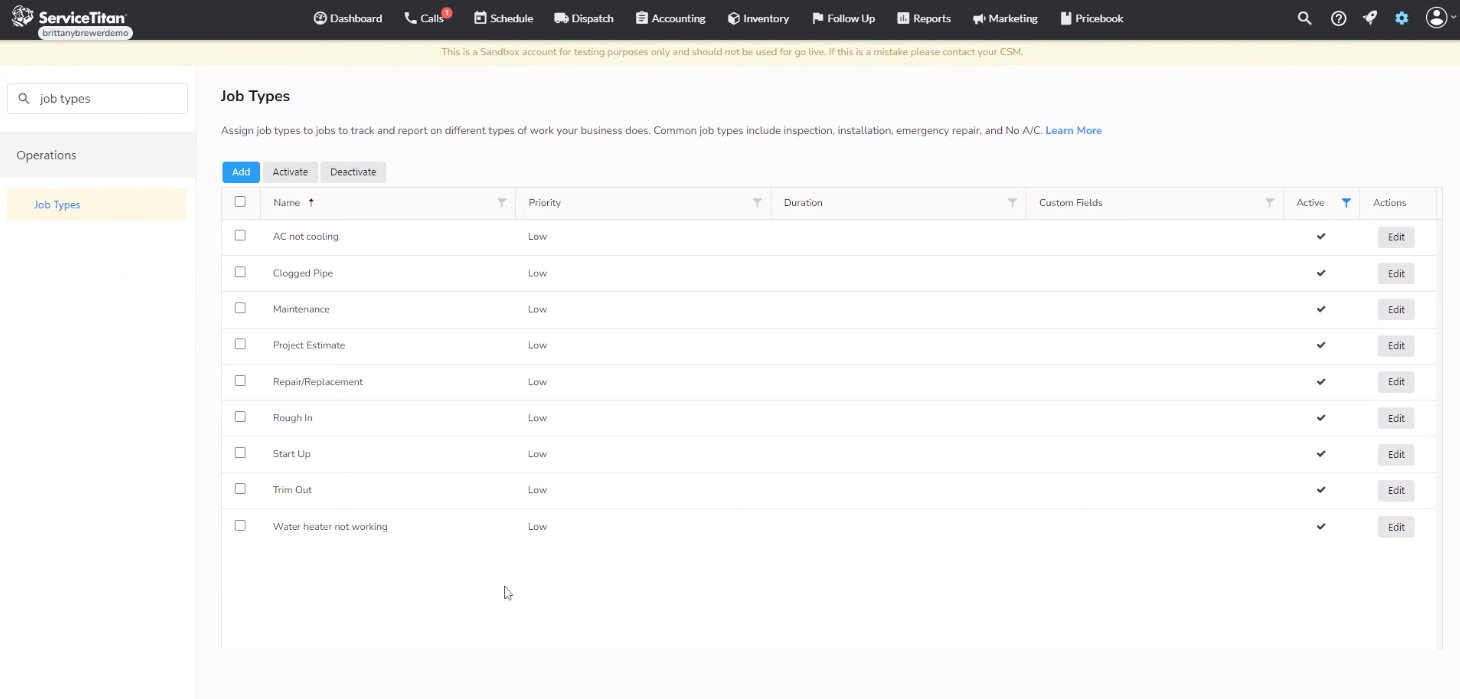Open the Learn More link

tap(1073, 130)
